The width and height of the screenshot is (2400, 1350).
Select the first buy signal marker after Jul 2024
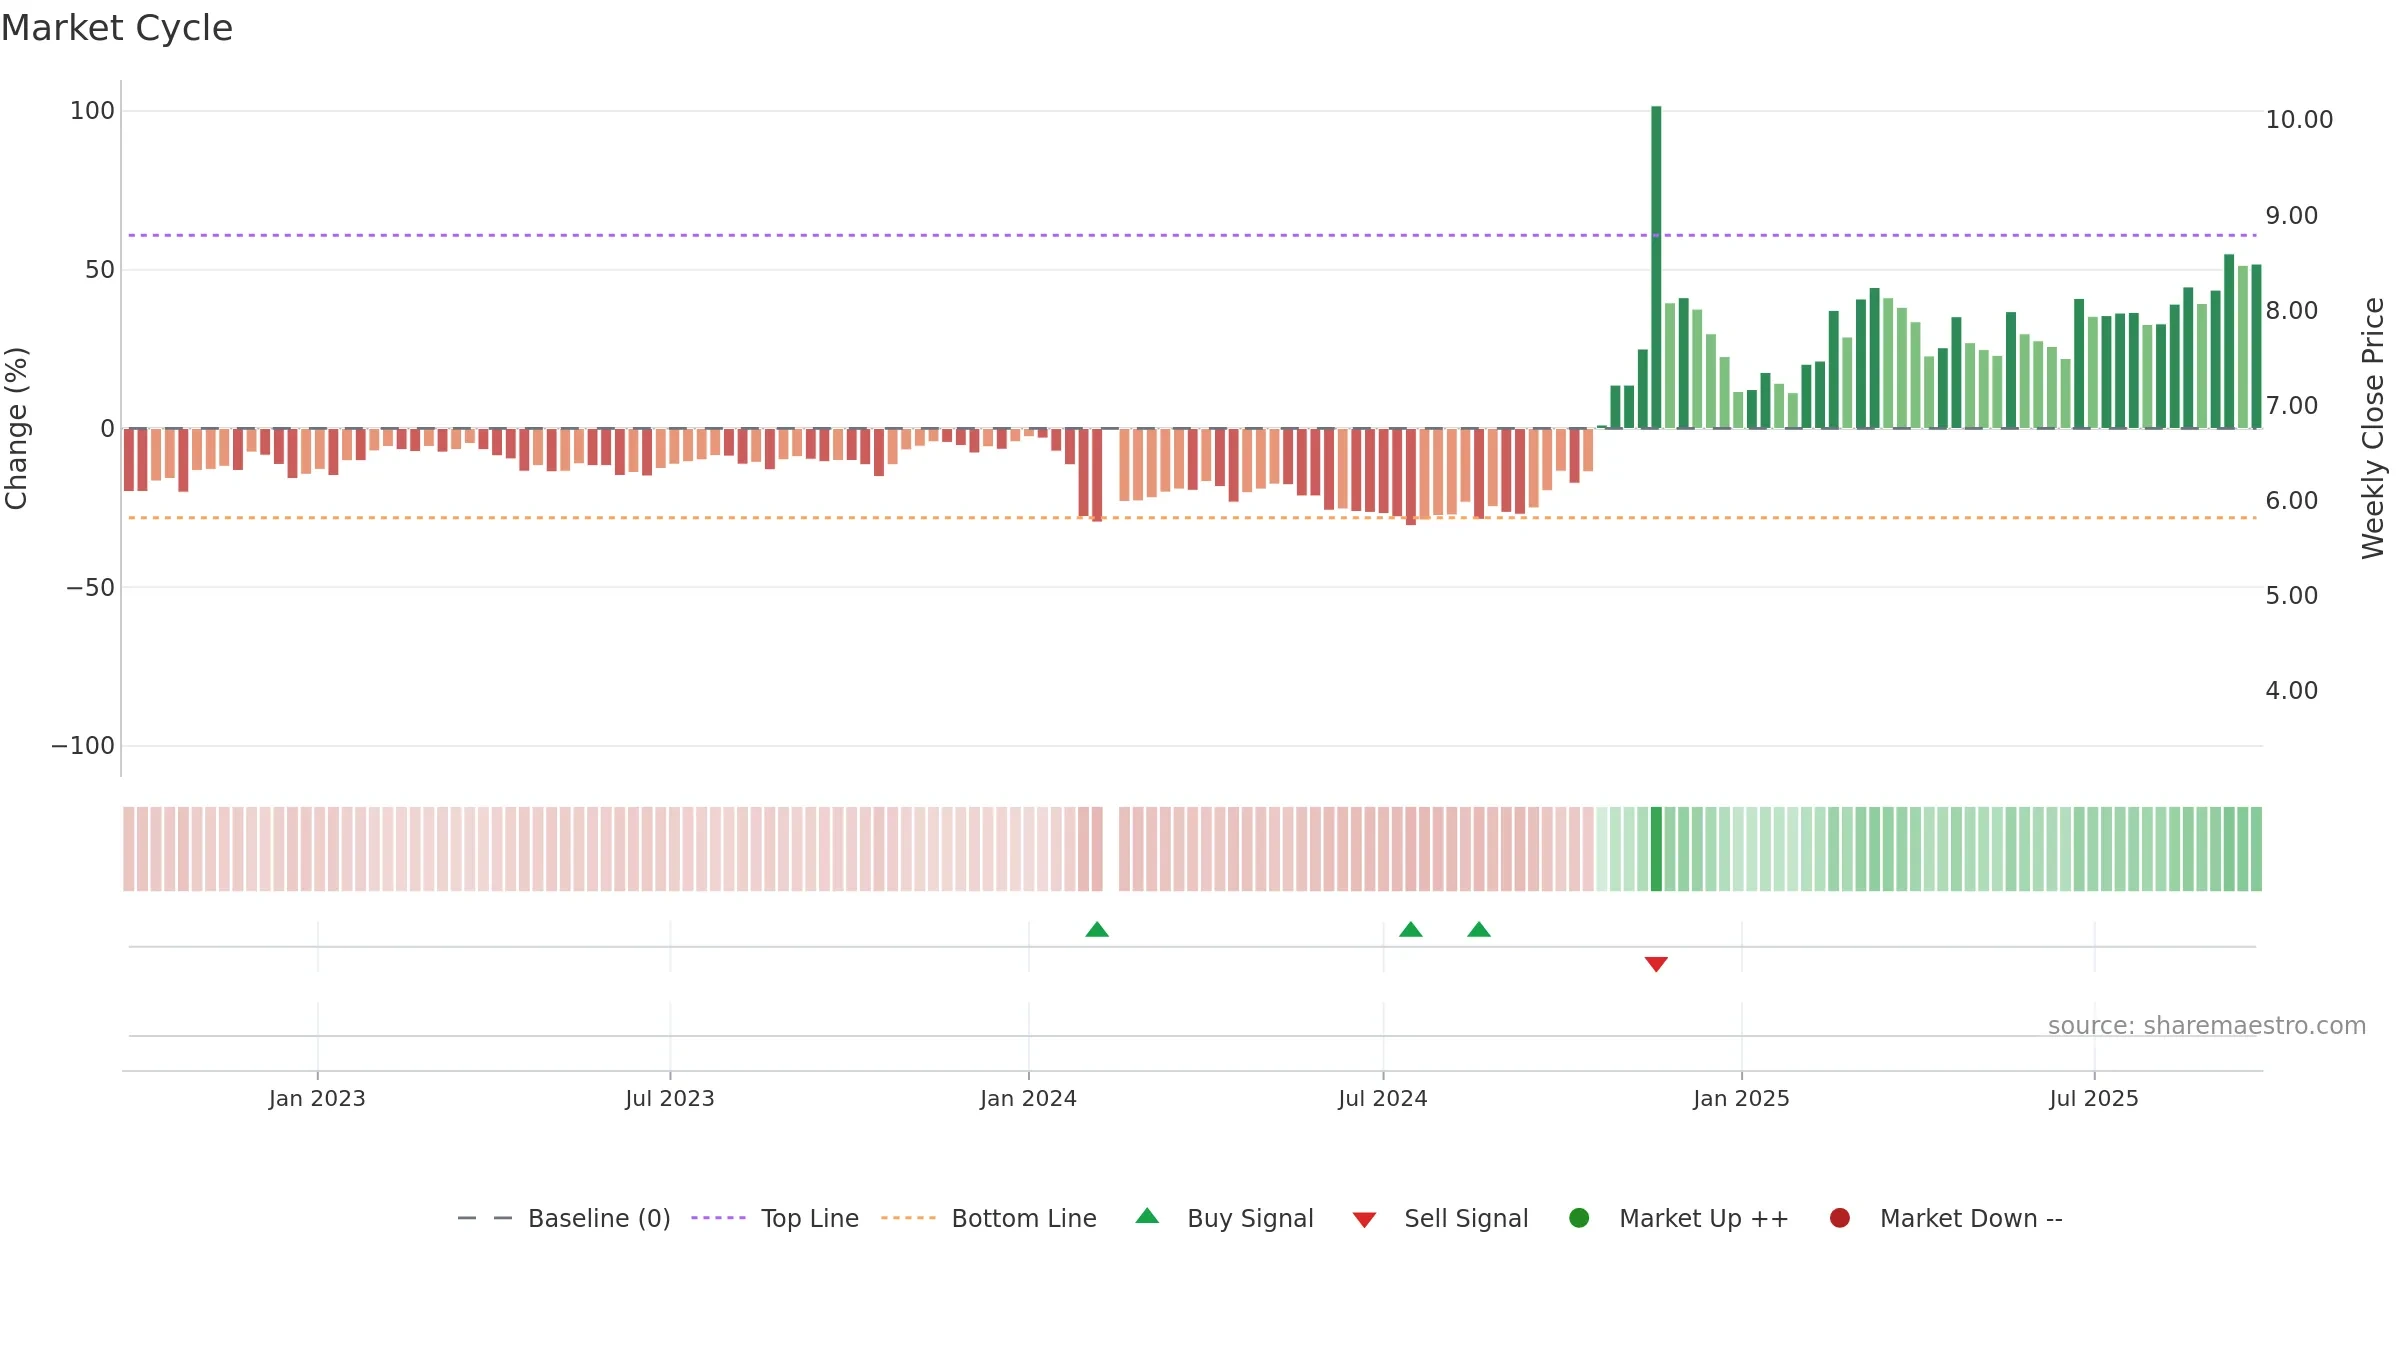1411,930
